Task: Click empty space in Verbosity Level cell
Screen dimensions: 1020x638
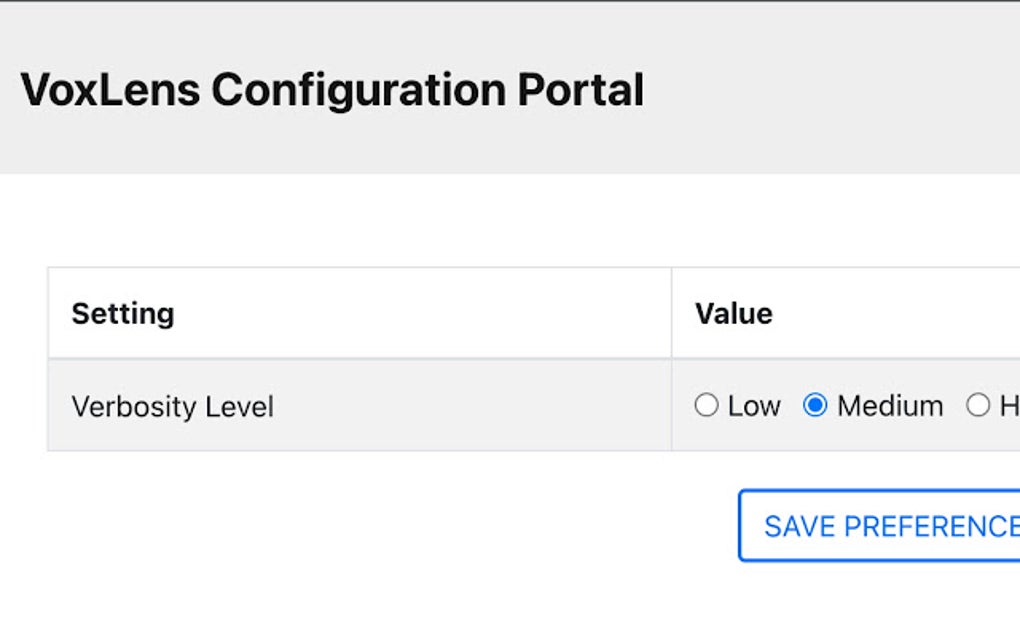Action: (470, 407)
